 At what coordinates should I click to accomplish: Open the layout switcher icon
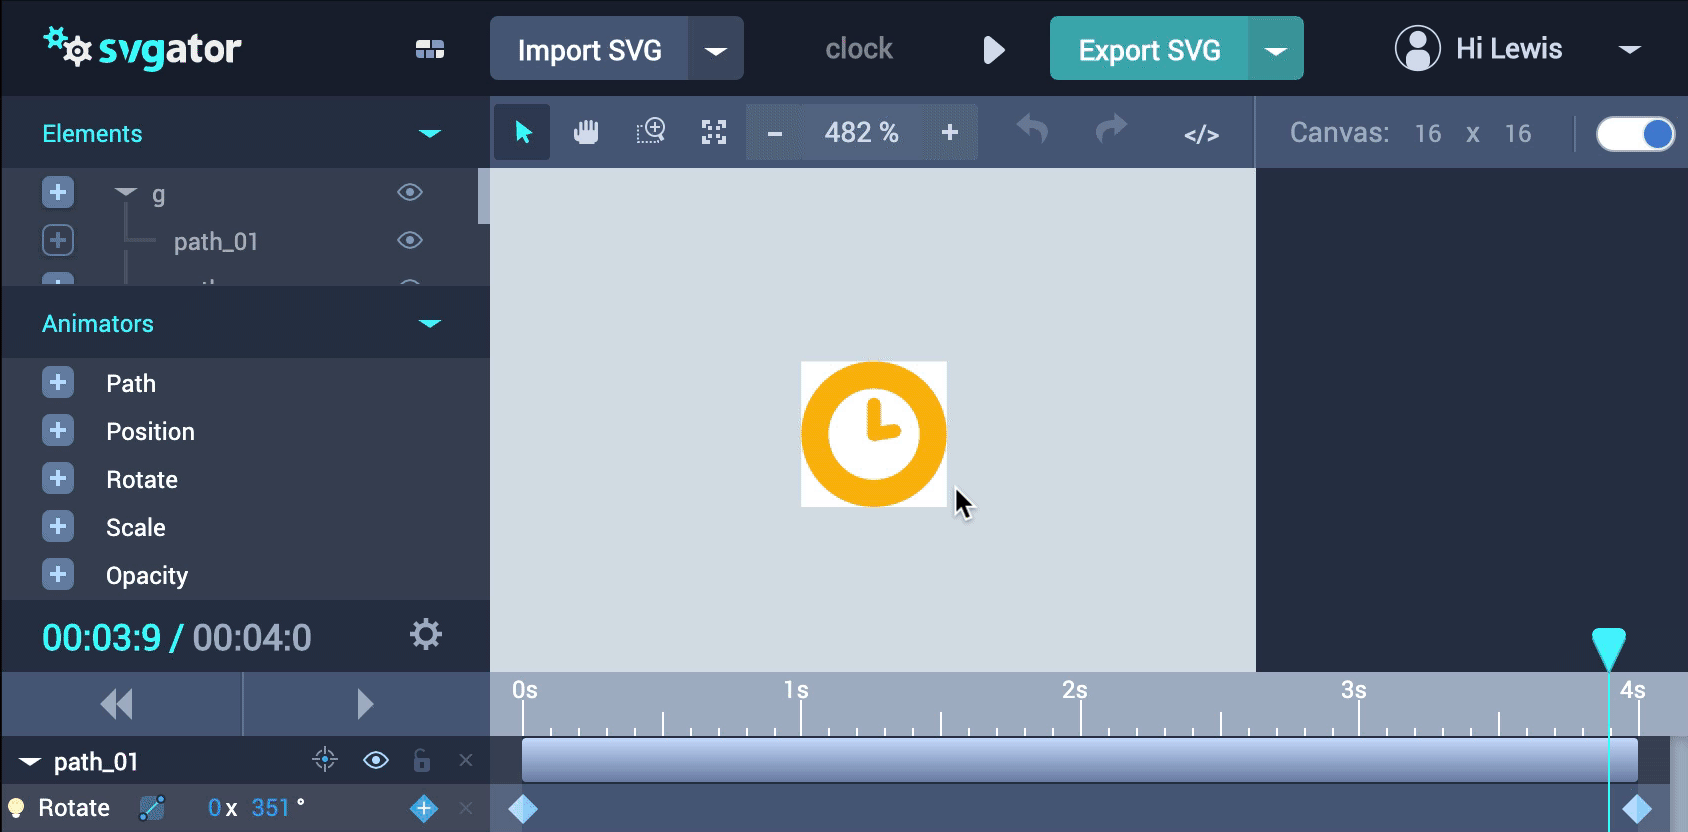(x=430, y=50)
